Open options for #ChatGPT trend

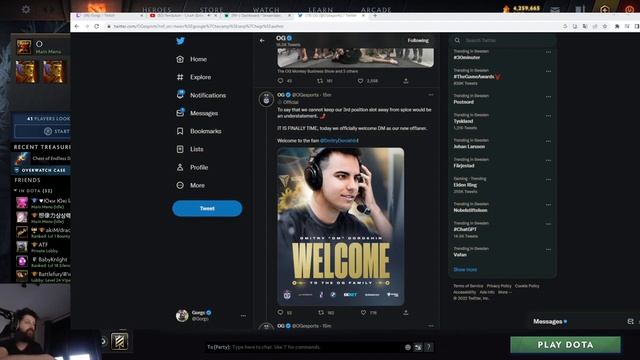(x=548, y=224)
